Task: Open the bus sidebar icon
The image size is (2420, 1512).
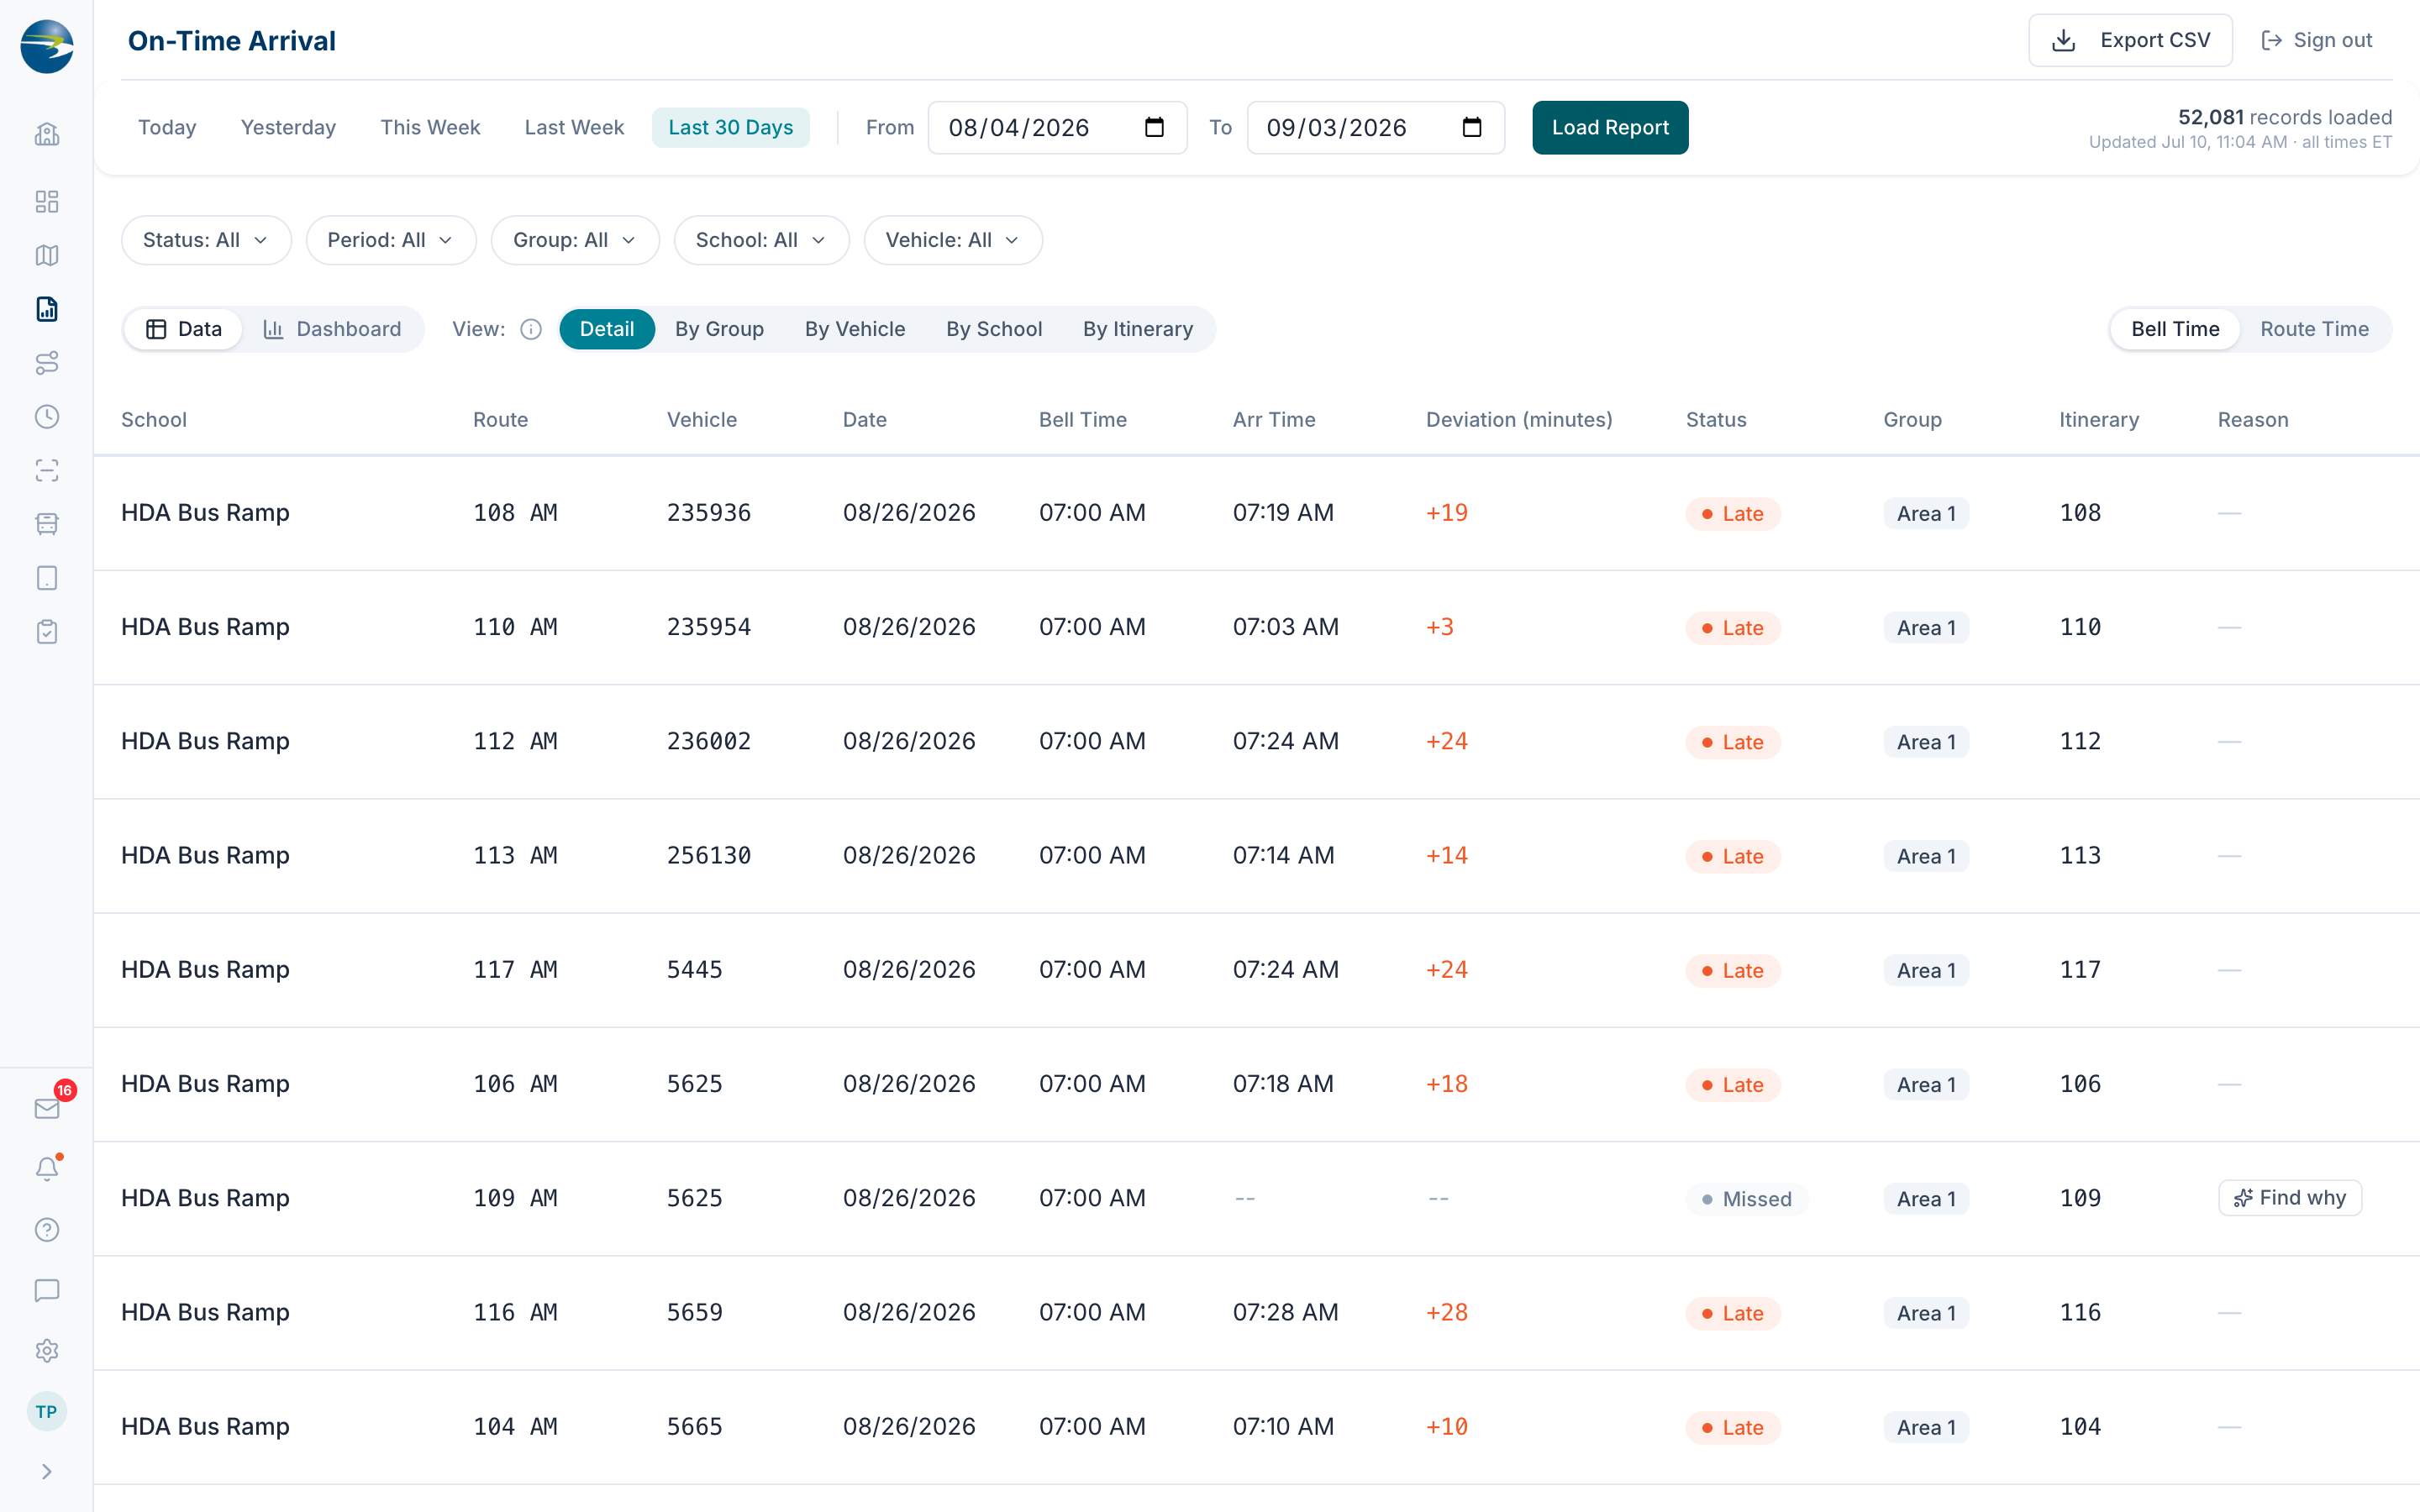Action: 47,524
